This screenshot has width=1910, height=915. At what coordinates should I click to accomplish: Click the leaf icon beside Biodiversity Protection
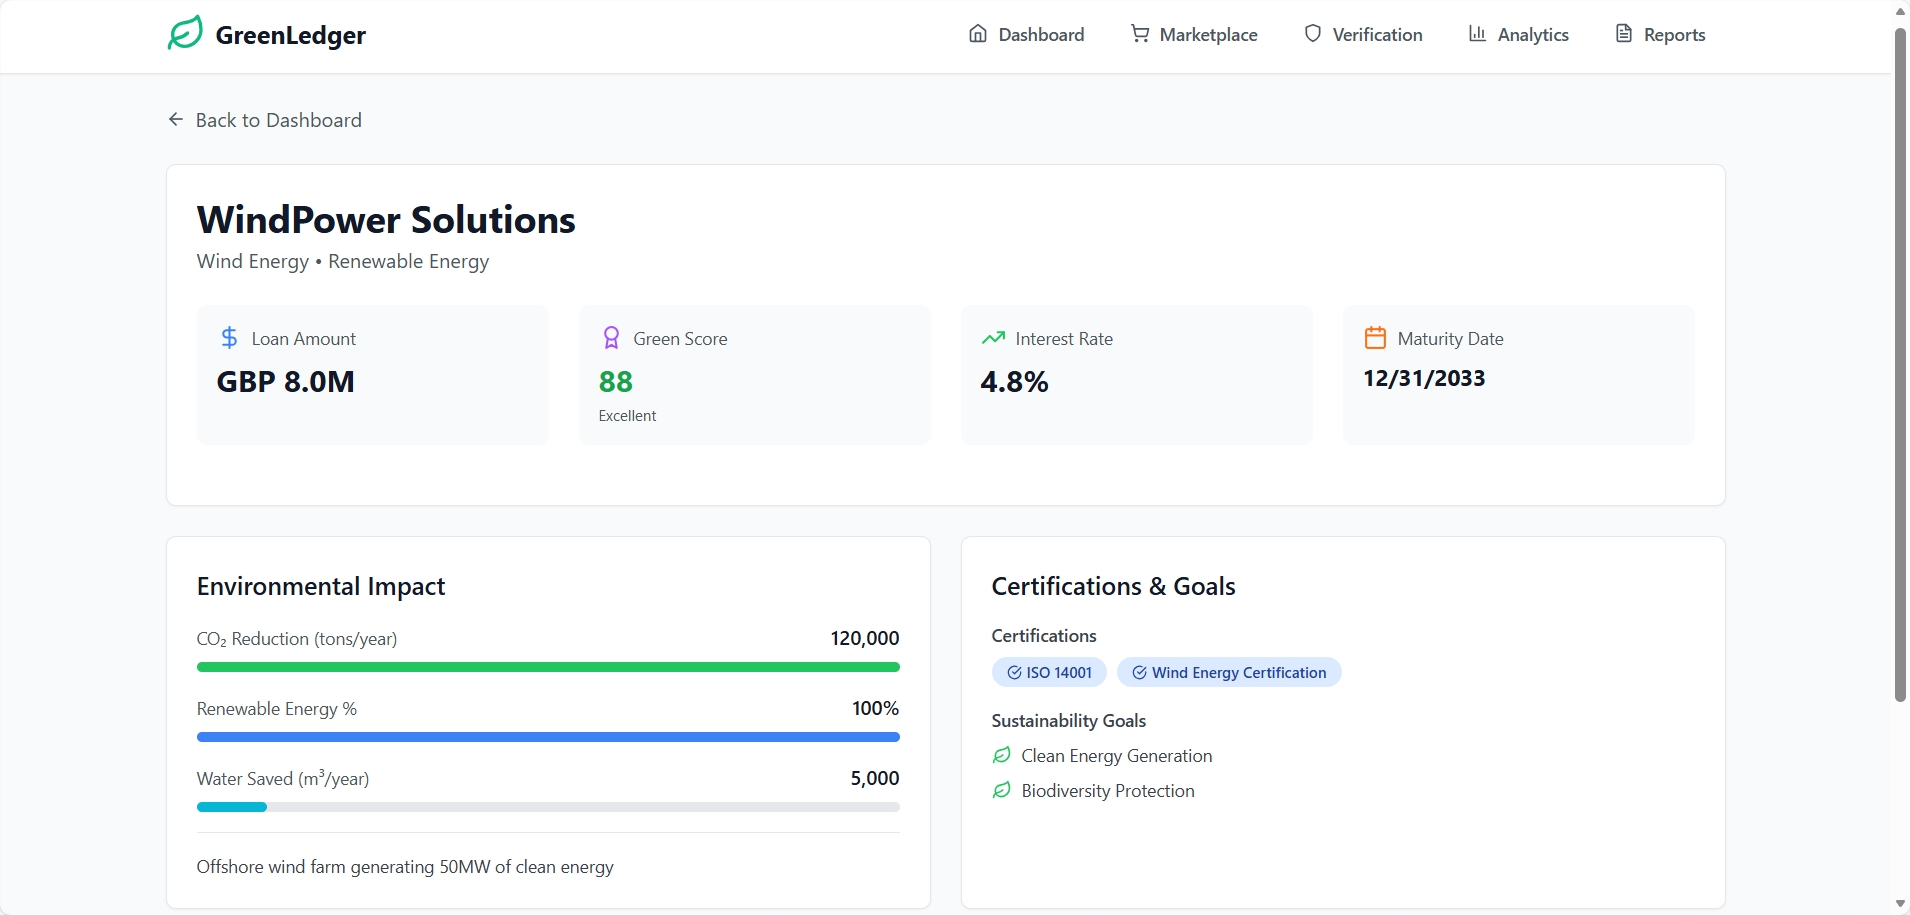tap(1001, 790)
